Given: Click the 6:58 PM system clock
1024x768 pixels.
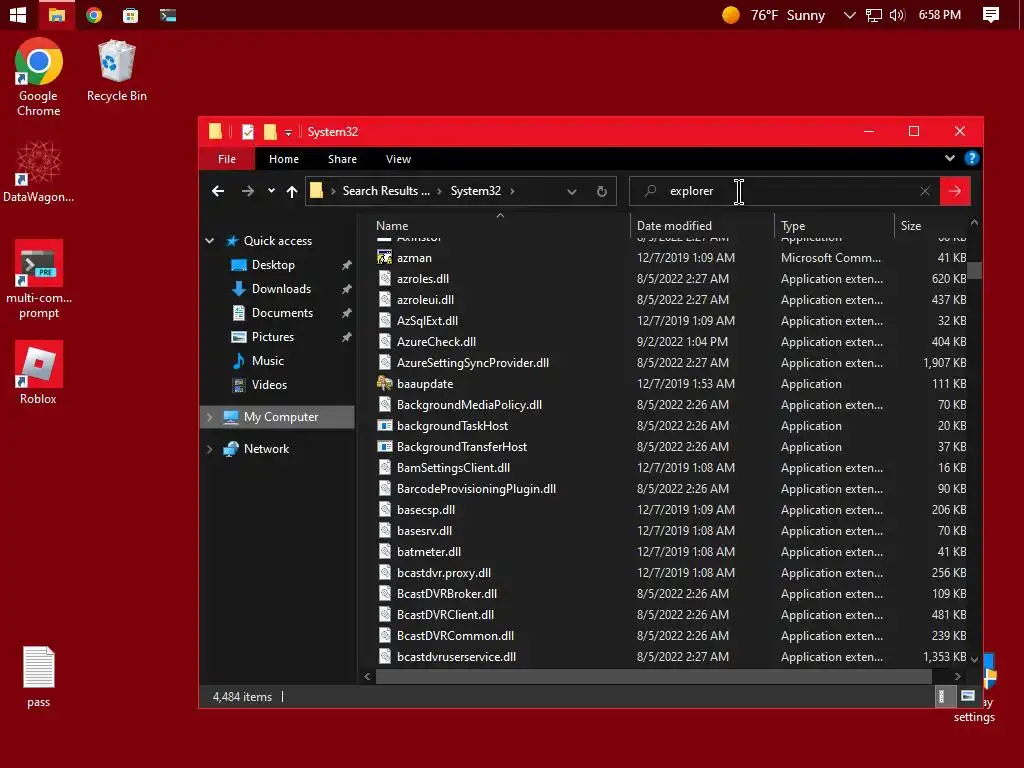Looking at the screenshot, I should pos(939,14).
